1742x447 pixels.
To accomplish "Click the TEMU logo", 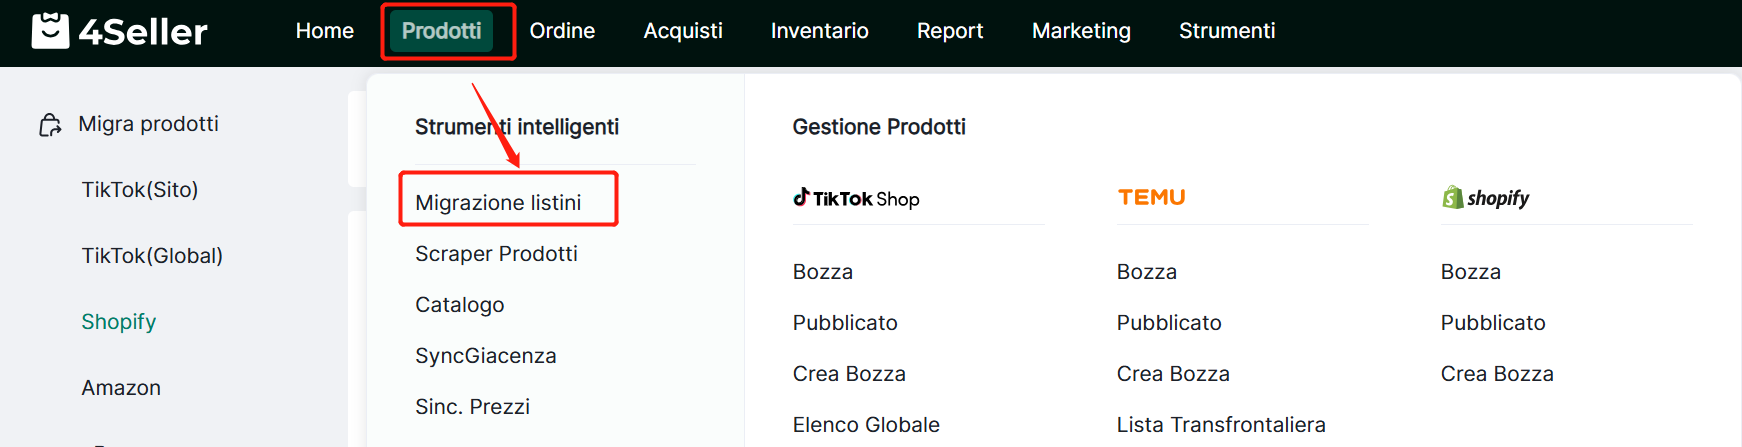I will click(x=1151, y=198).
